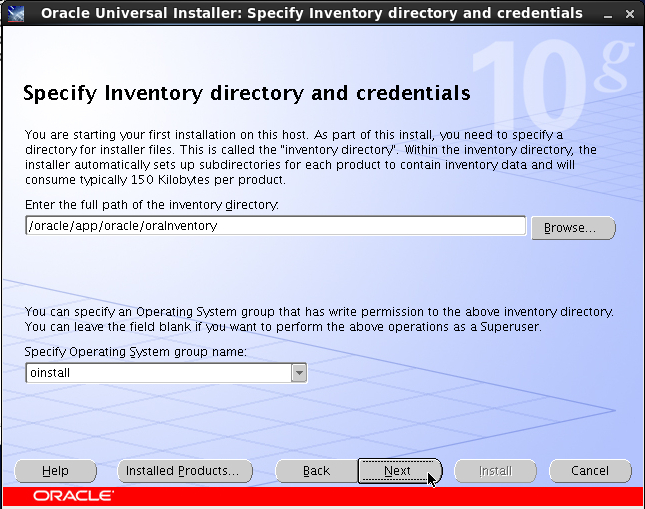This screenshot has height=509, width=645.
Task: Proceed with the Next button
Action: [400, 471]
